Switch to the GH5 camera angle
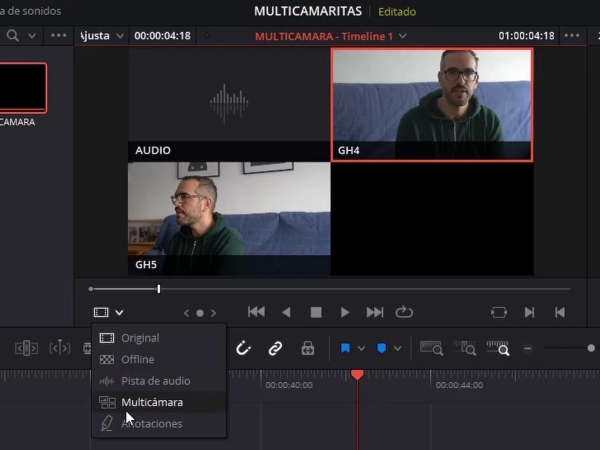This screenshot has height=450, width=600. click(x=229, y=218)
